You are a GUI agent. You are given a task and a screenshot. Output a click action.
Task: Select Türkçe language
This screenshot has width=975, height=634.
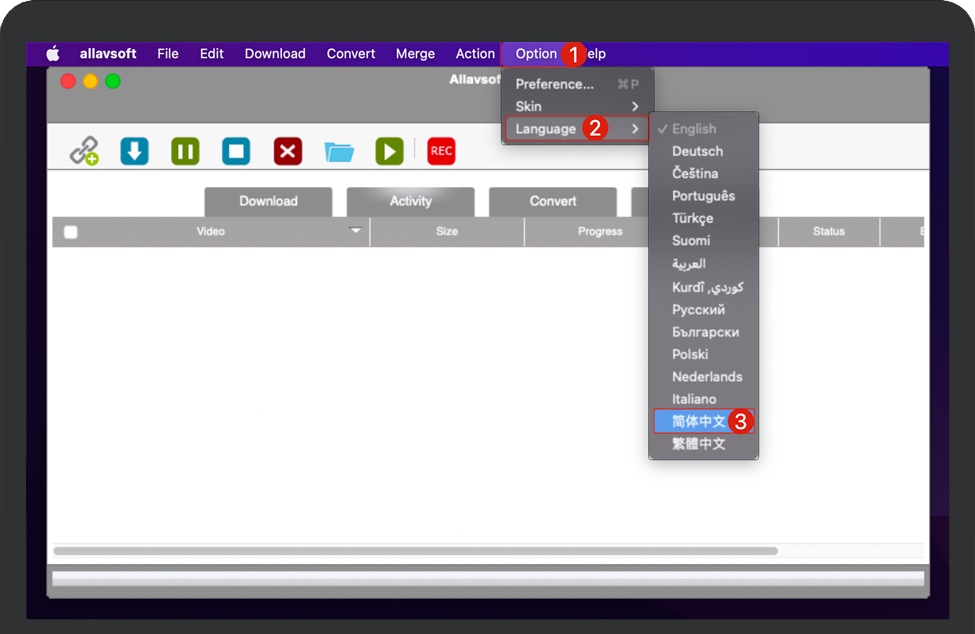(x=703, y=218)
